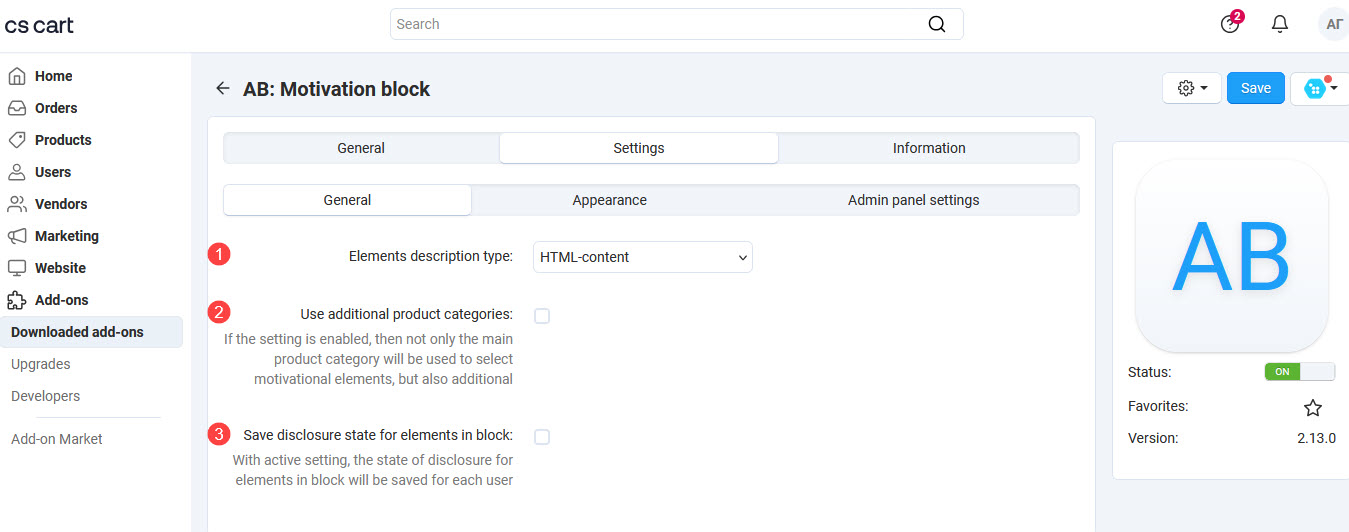Viewport: 1349px width, 532px height.
Task: Open the blue hexagon icon dropdown
Action: (1320, 88)
